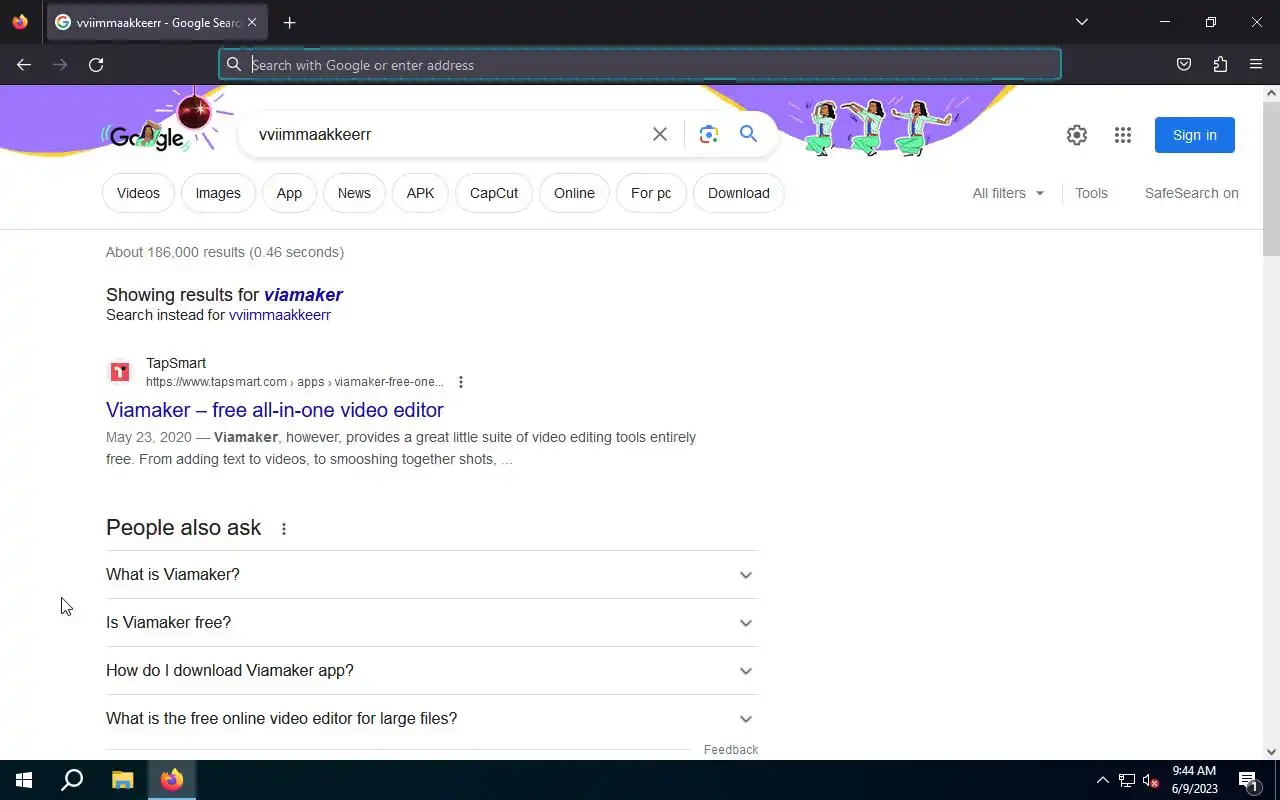Open People also ask options menu
Viewport: 1280px width, 800px height.
point(284,529)
